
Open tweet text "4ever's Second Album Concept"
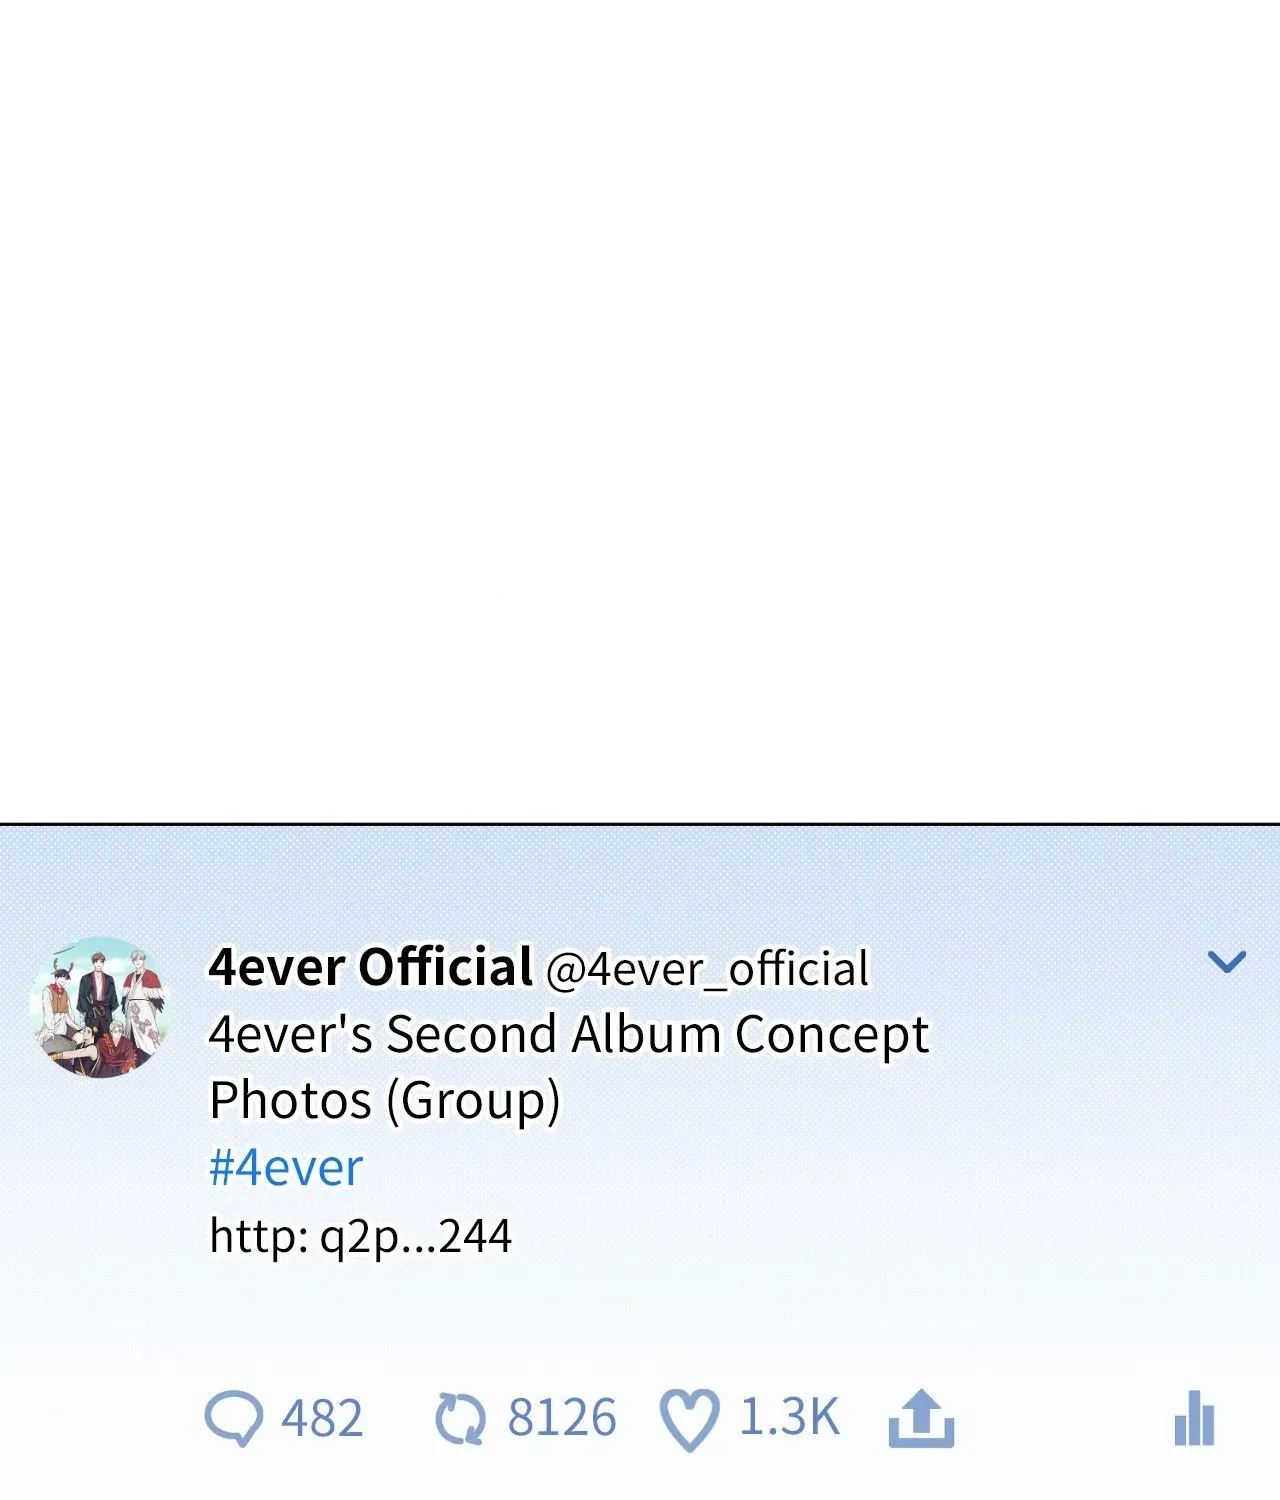coord(568,1034)
